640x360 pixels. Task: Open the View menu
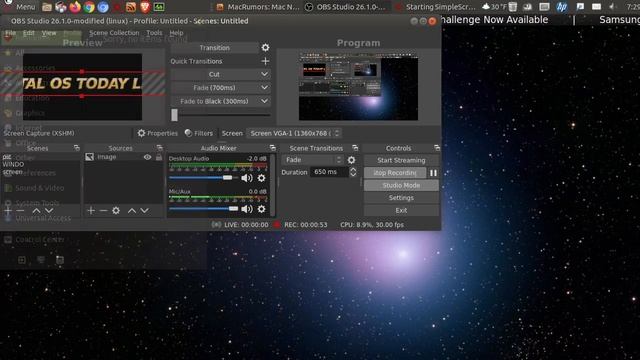49,33
